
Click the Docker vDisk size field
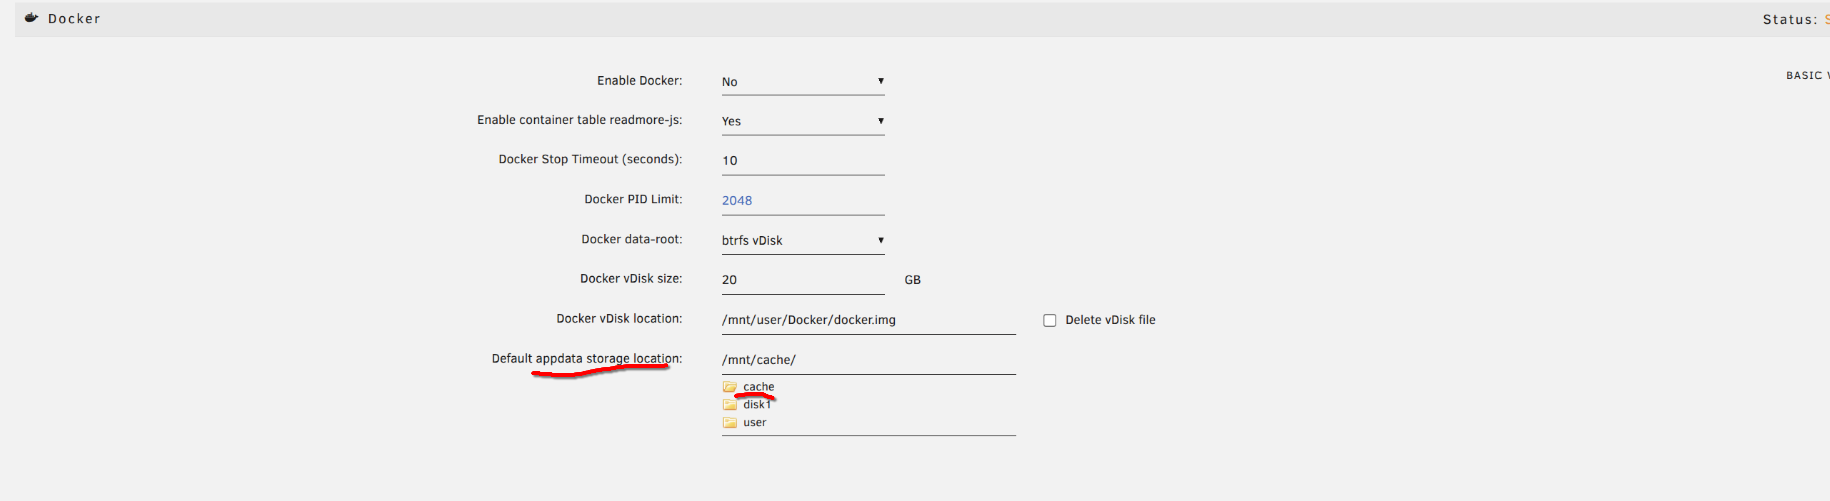(x=803, y=280)
